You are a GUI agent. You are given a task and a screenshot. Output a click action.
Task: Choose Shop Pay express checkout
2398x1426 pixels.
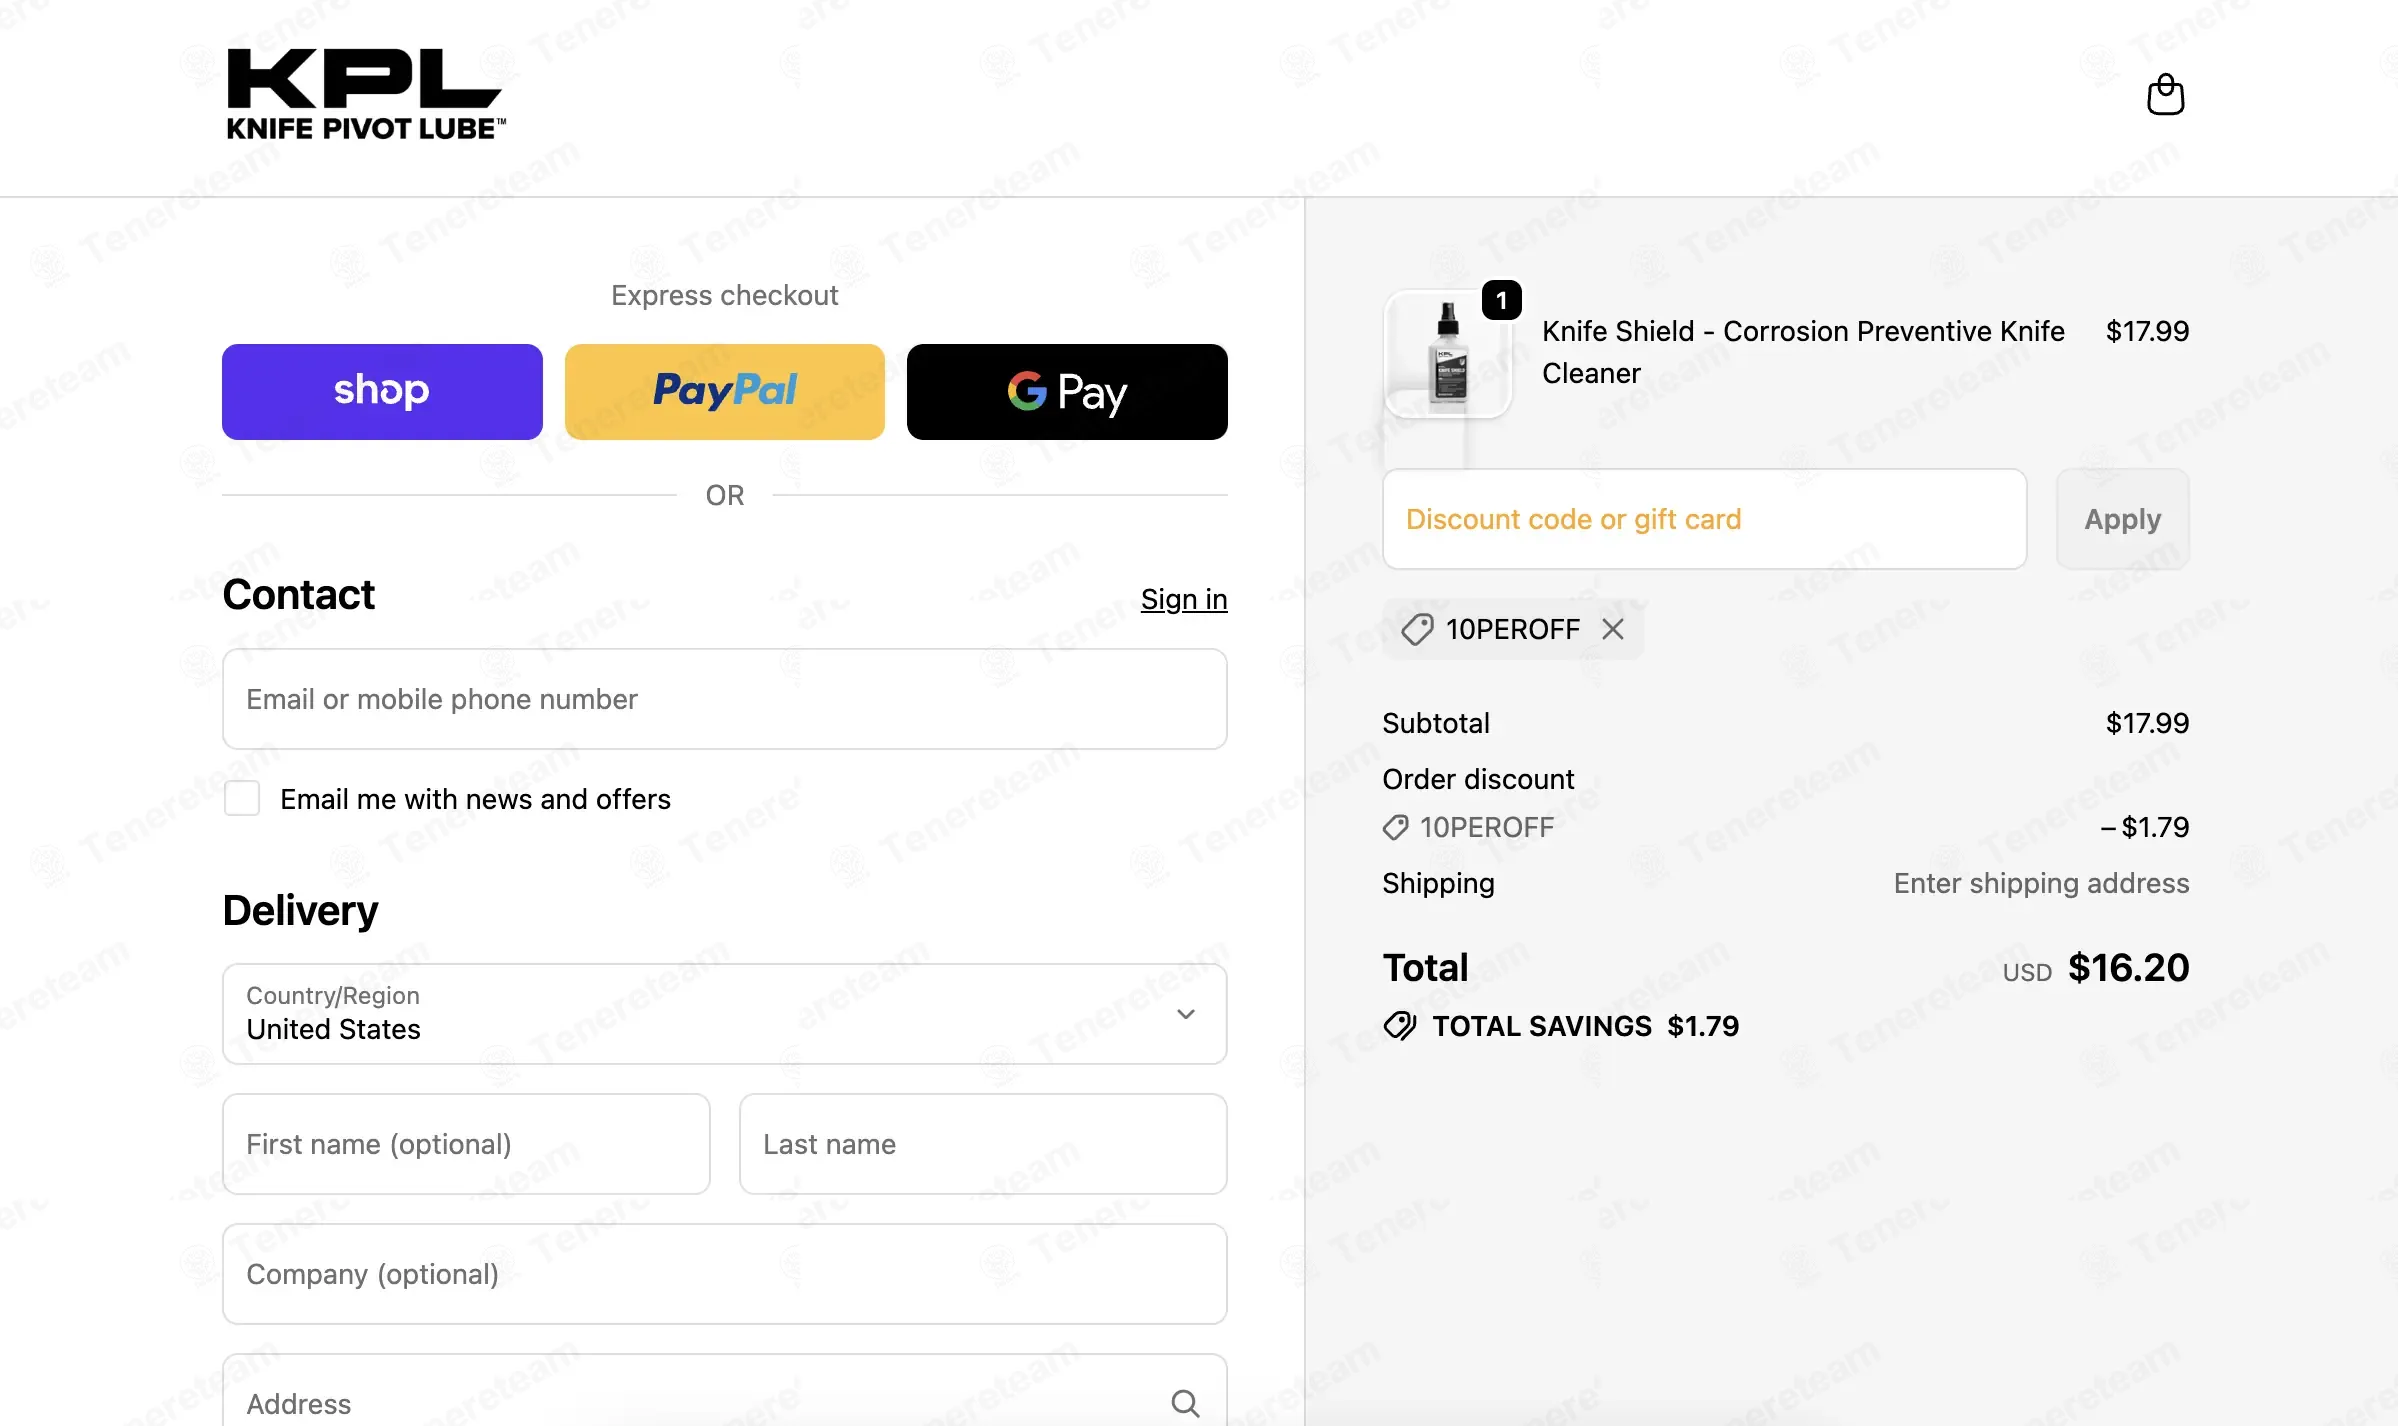pyautogui.click(x=382, y=392)
